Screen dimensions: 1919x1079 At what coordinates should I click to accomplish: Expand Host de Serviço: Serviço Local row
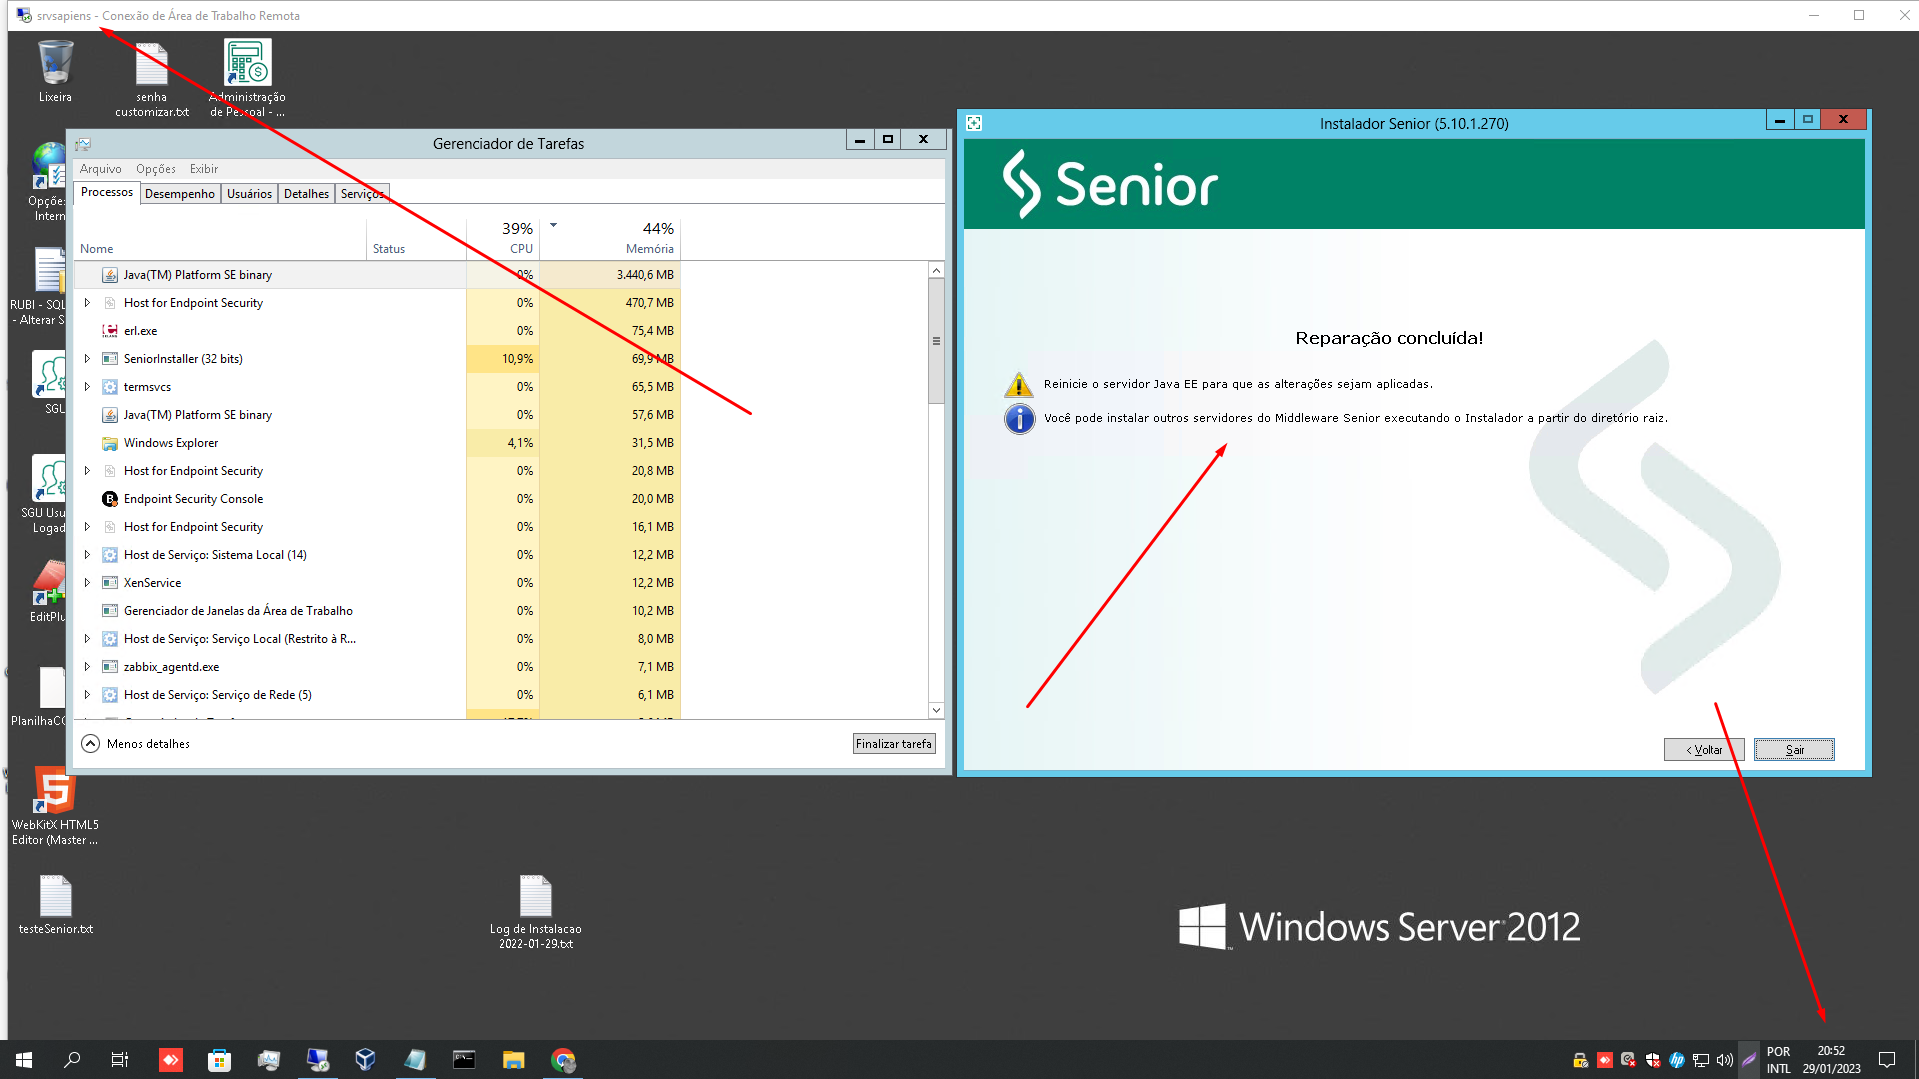point(87,639)
